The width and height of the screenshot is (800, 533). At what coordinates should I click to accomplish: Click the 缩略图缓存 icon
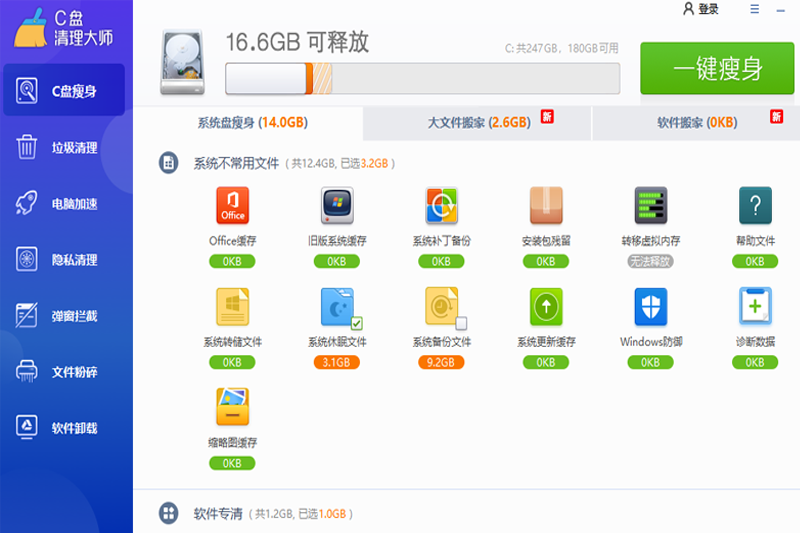tap(232, 407)
